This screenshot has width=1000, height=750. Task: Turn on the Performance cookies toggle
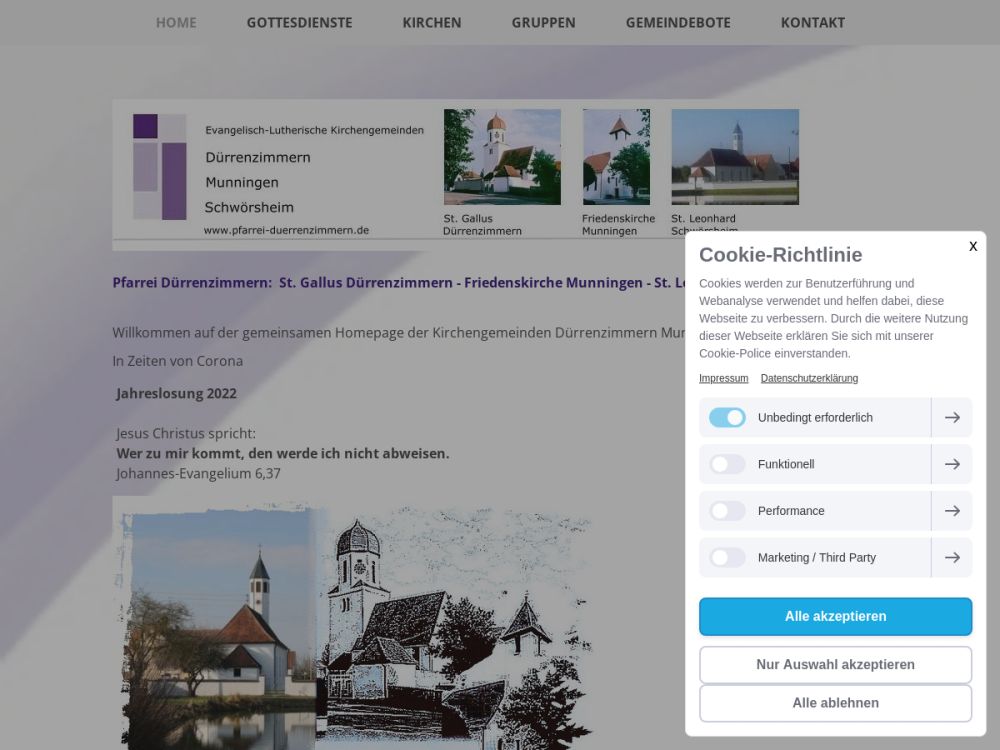point(727,511)
